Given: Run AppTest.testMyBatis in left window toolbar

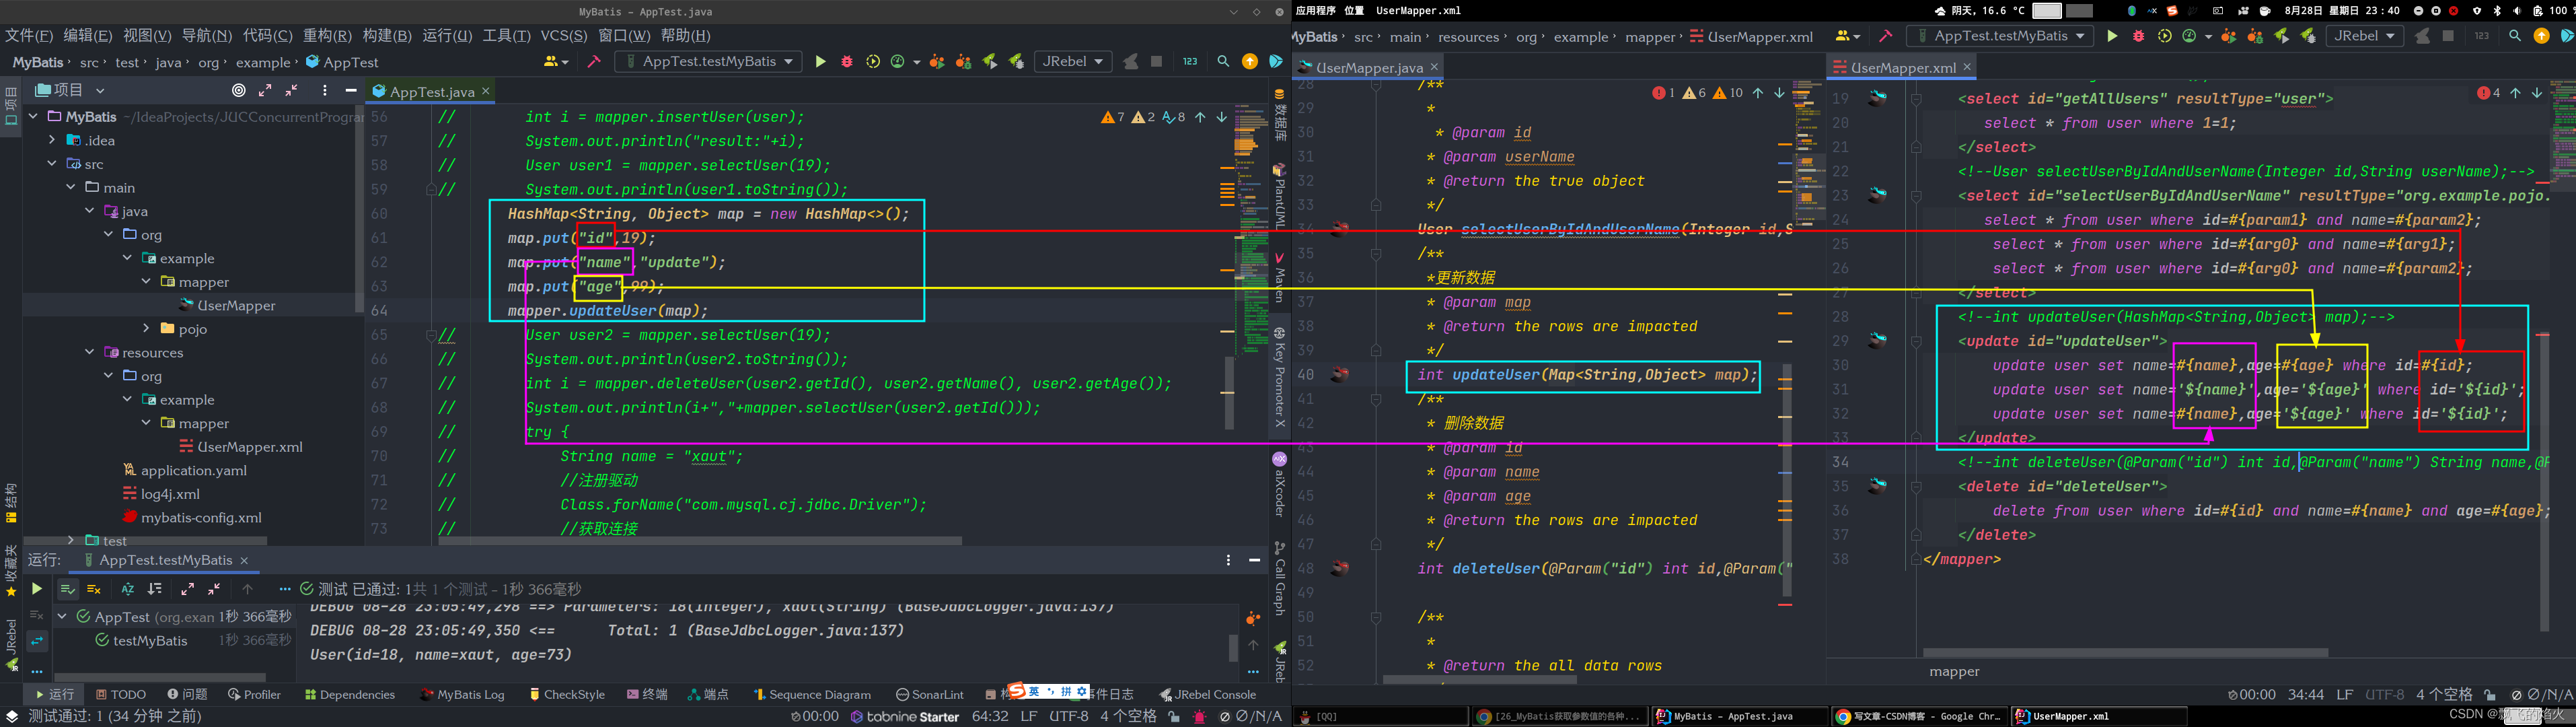Looking at the screenshot, I should (x=820, y=62).
